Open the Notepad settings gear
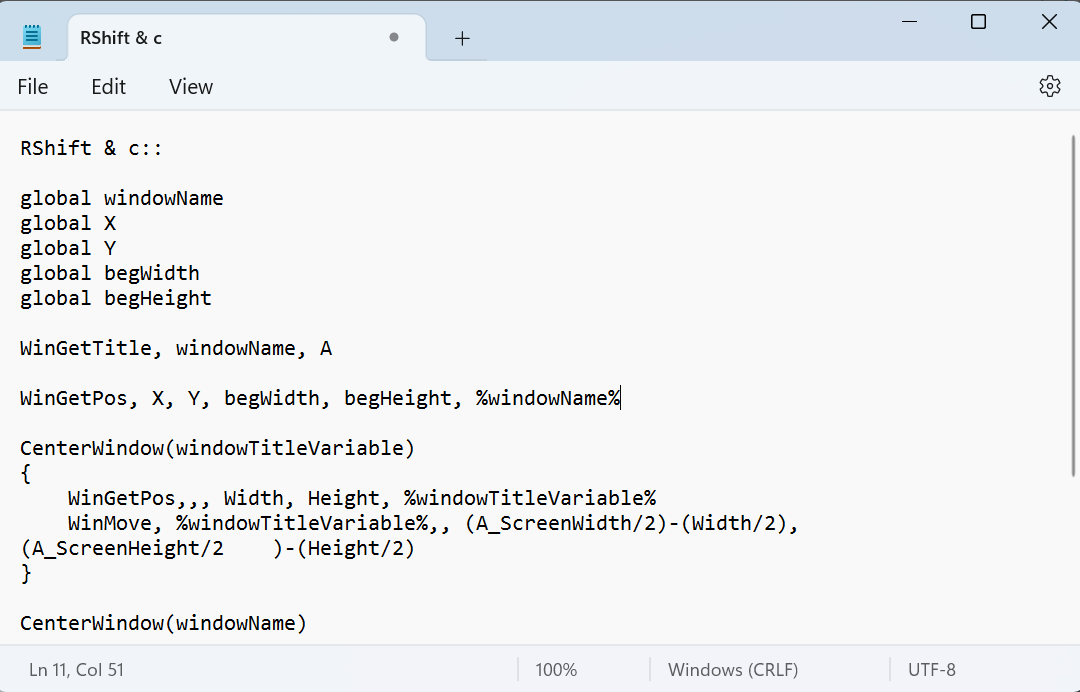The width and height of the screenshot is (1080, 692). pyautogui.click(x=1049, y=86)
